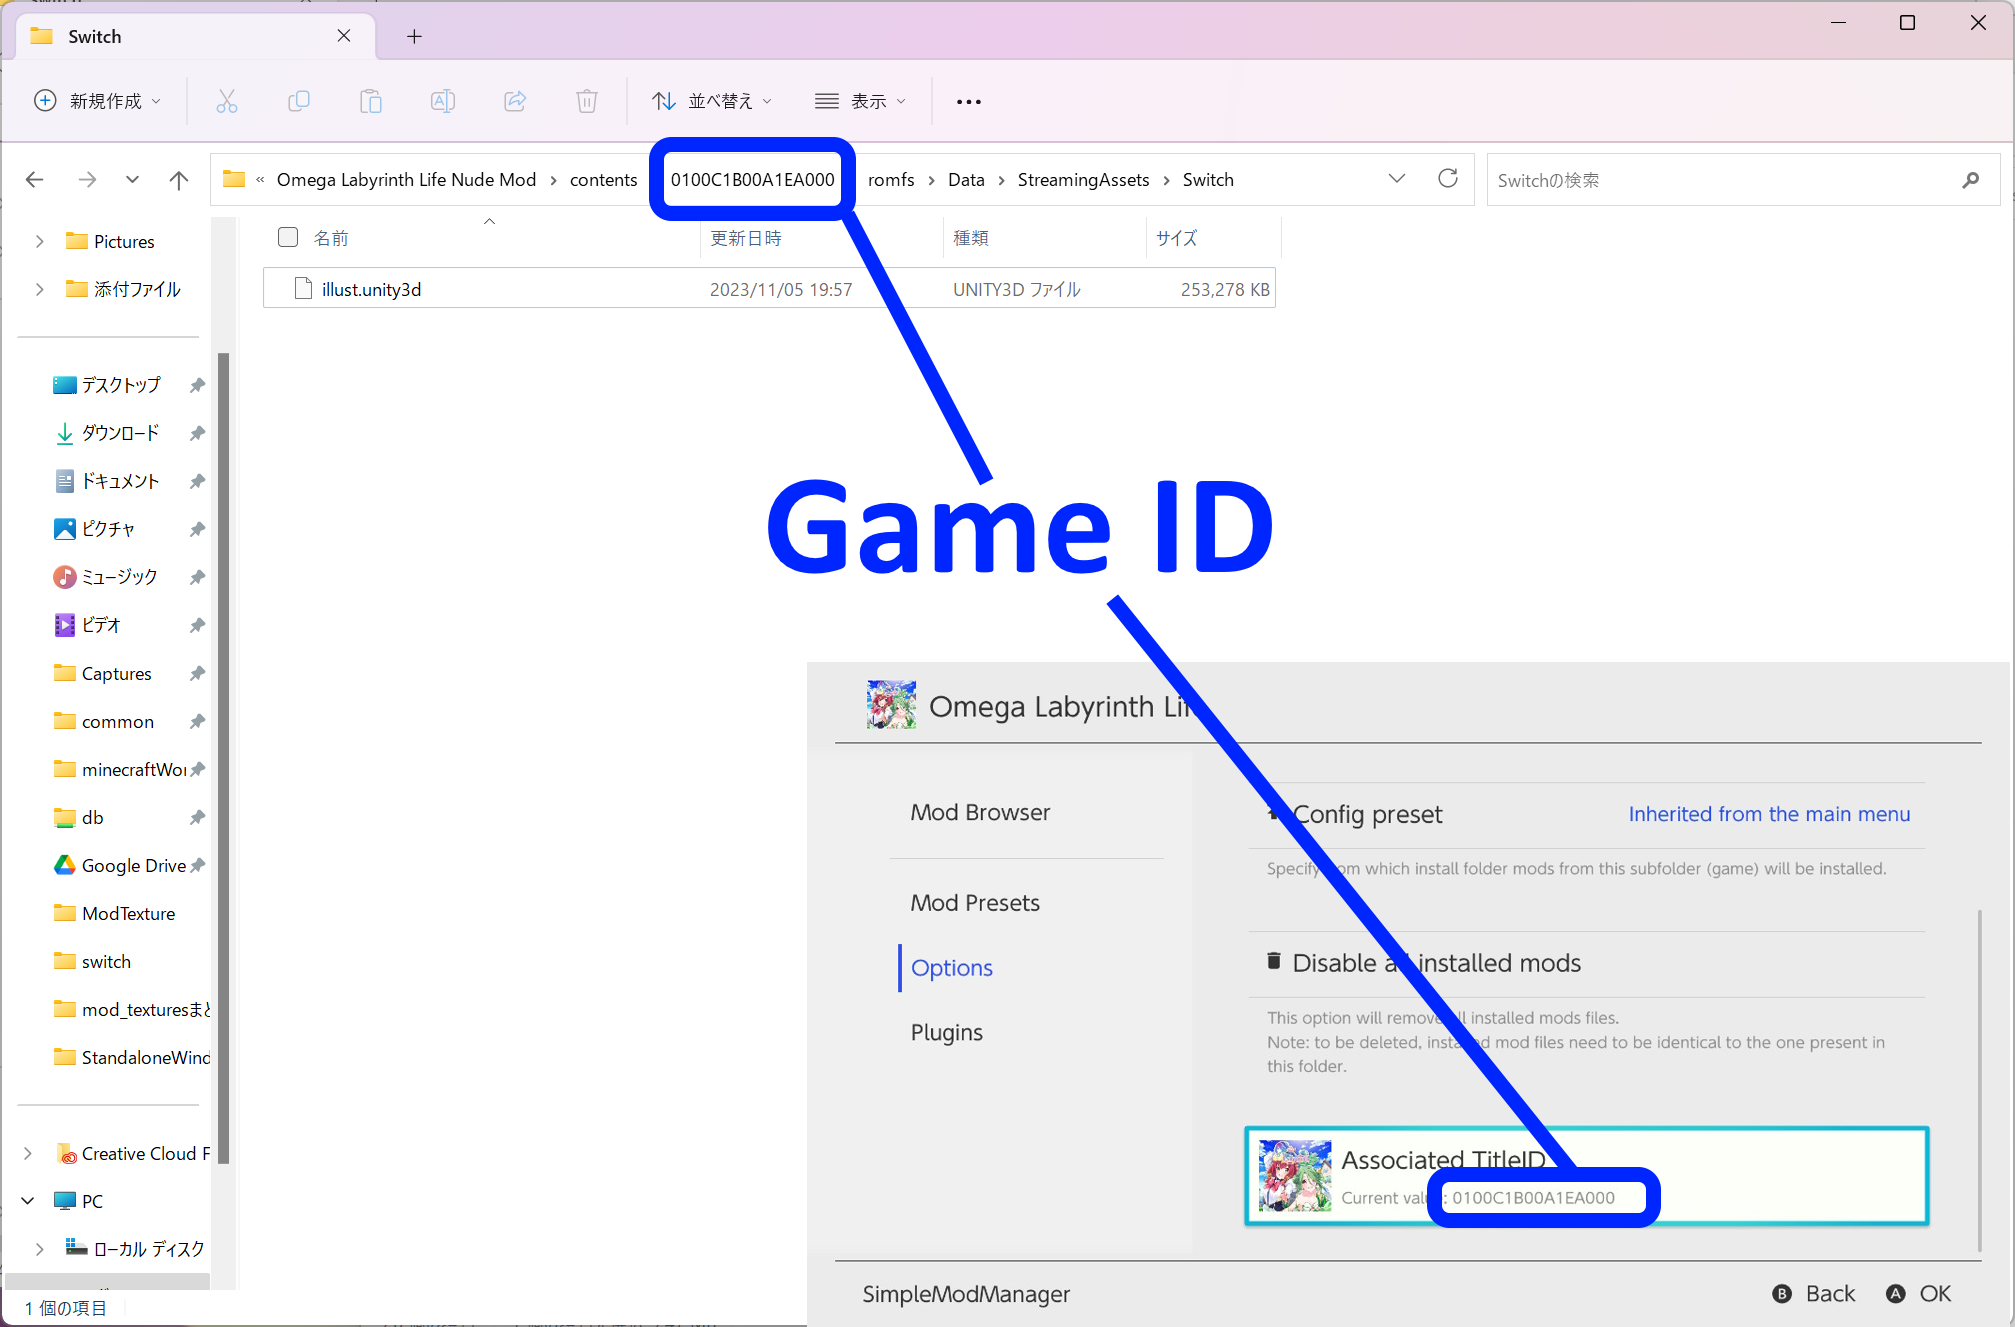The image size is (2015, 1327).
Task: Go up one folder level
Action: tap(178, 180)
